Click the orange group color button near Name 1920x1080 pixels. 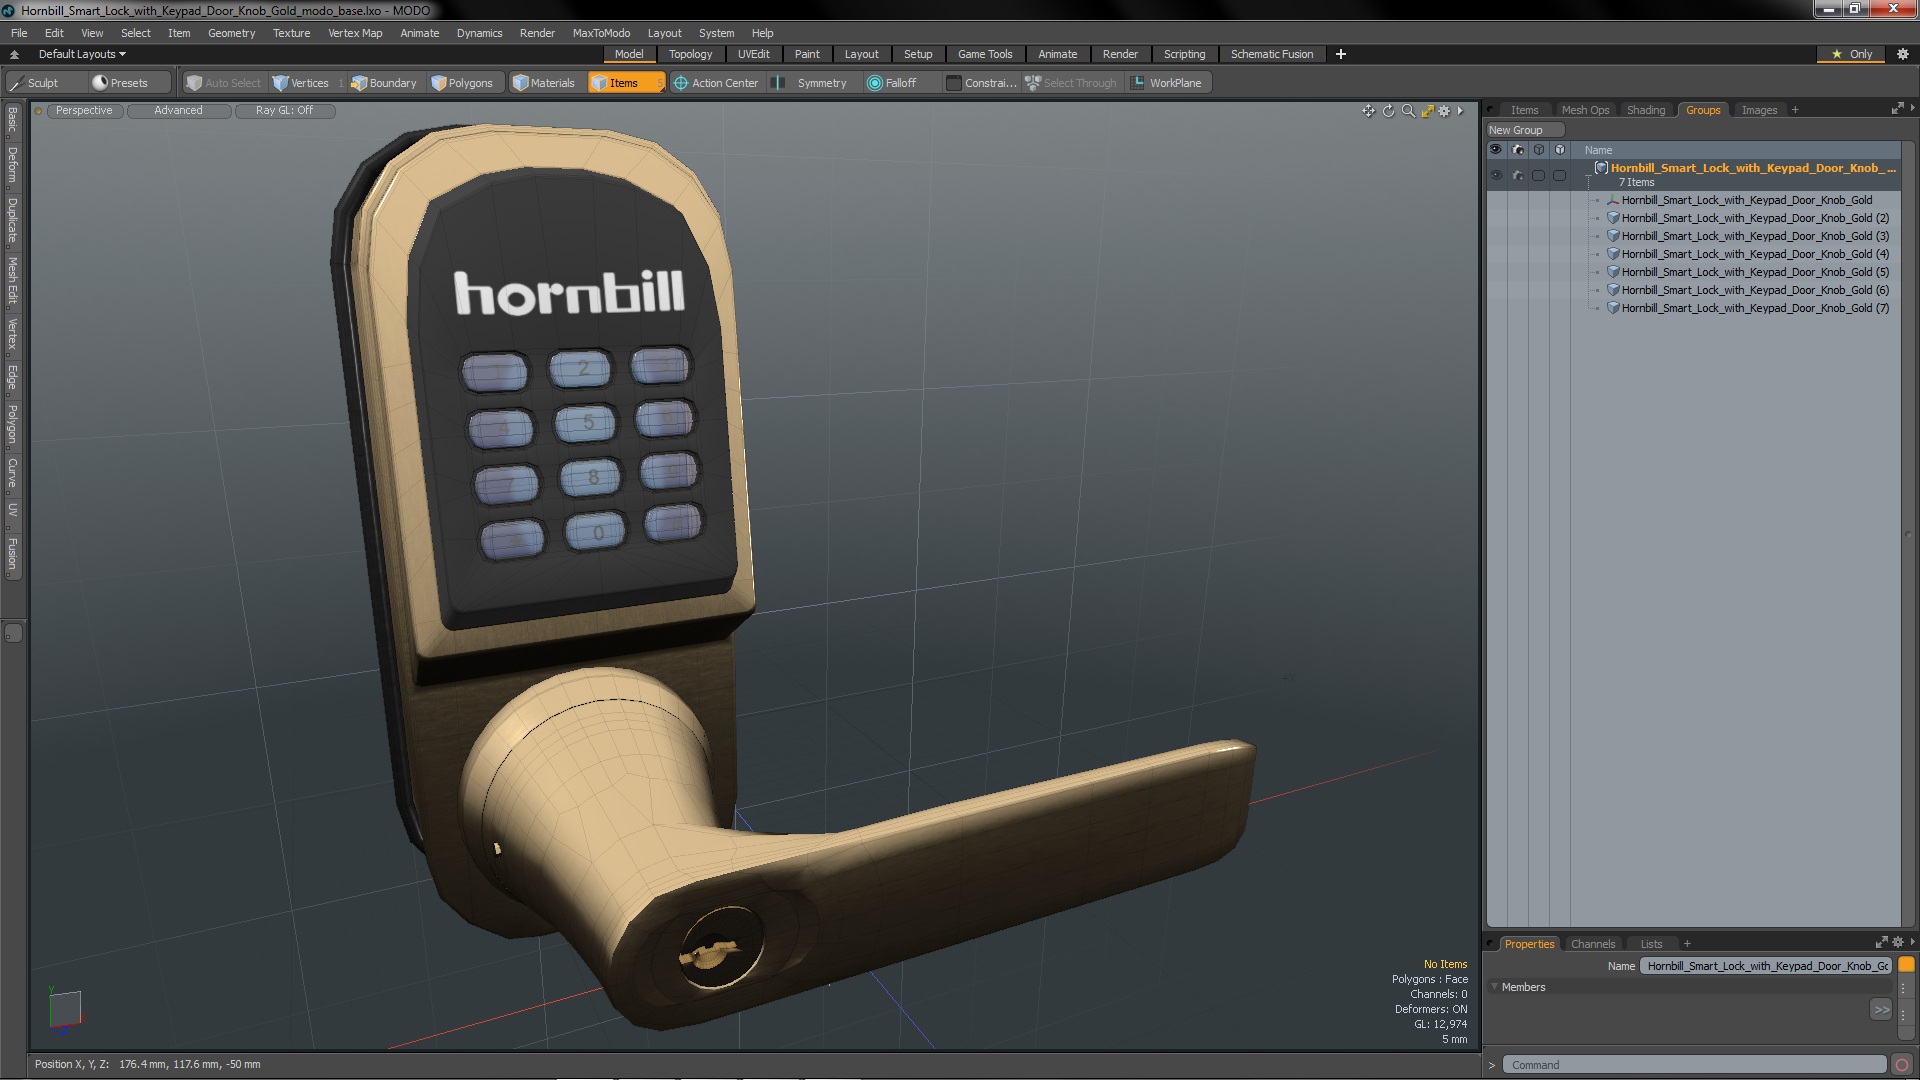point(1906,965)
